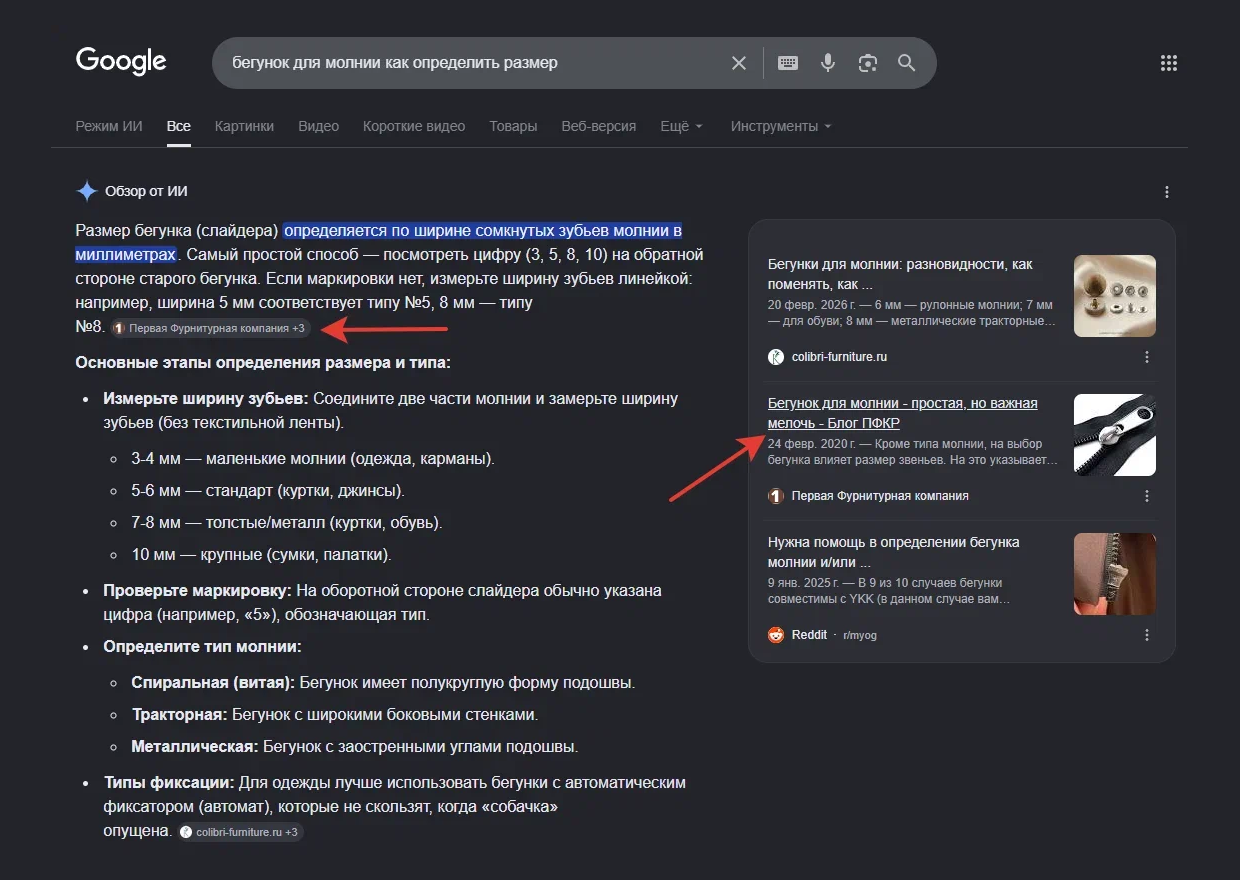This screenshot has height=880, width=1240.
Task: Open the on-screen keyboard input tool
Action: 788,63
